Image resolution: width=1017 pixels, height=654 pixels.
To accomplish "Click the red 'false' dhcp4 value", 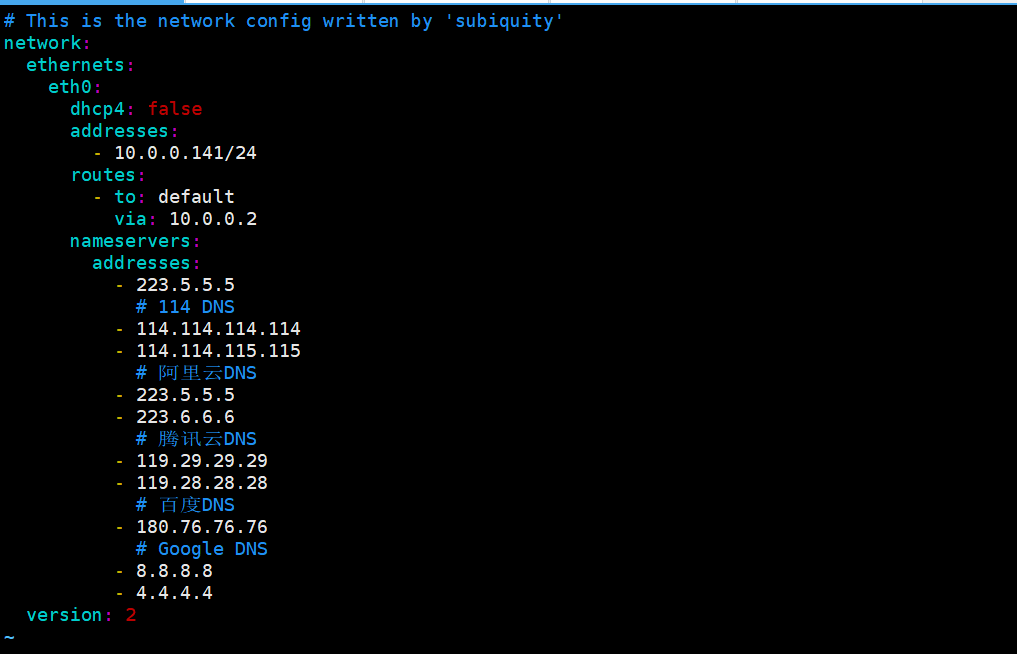I will pos(175,109).
